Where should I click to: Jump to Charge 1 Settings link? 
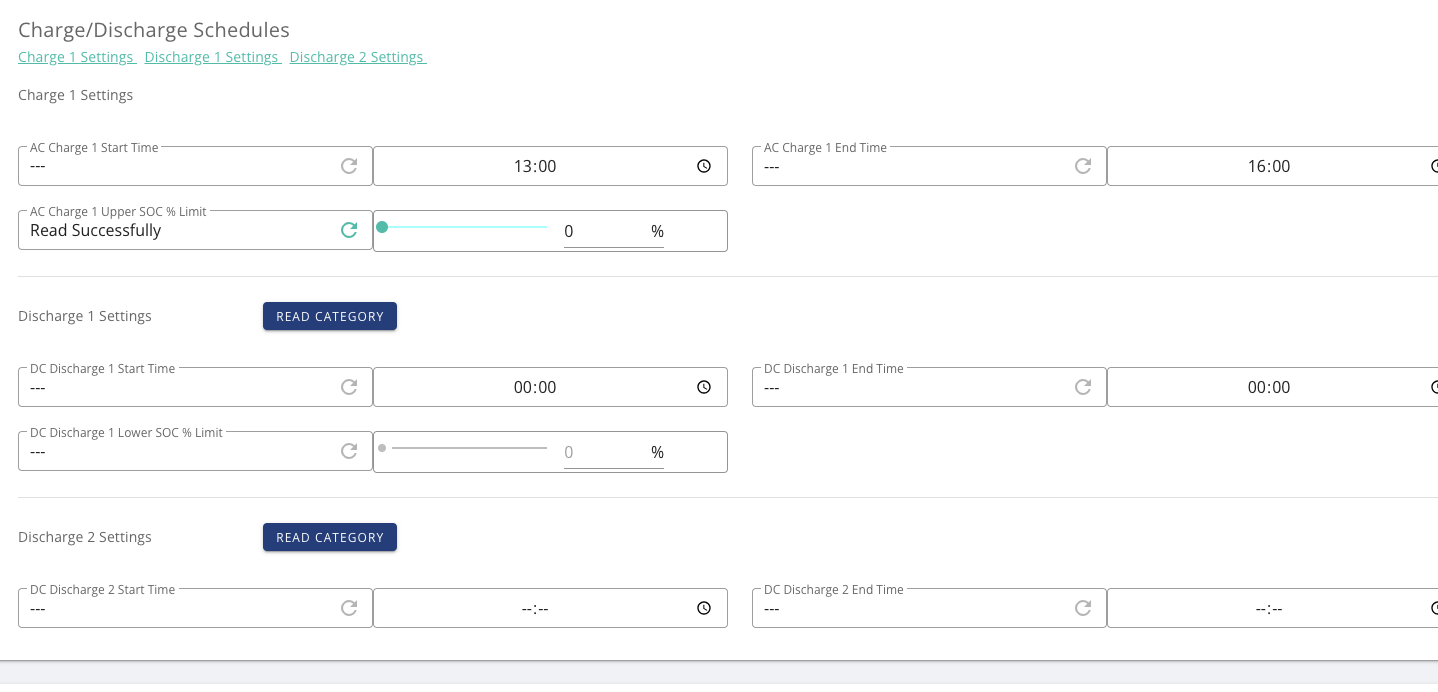pyautogui.click(x=77, y=57)
